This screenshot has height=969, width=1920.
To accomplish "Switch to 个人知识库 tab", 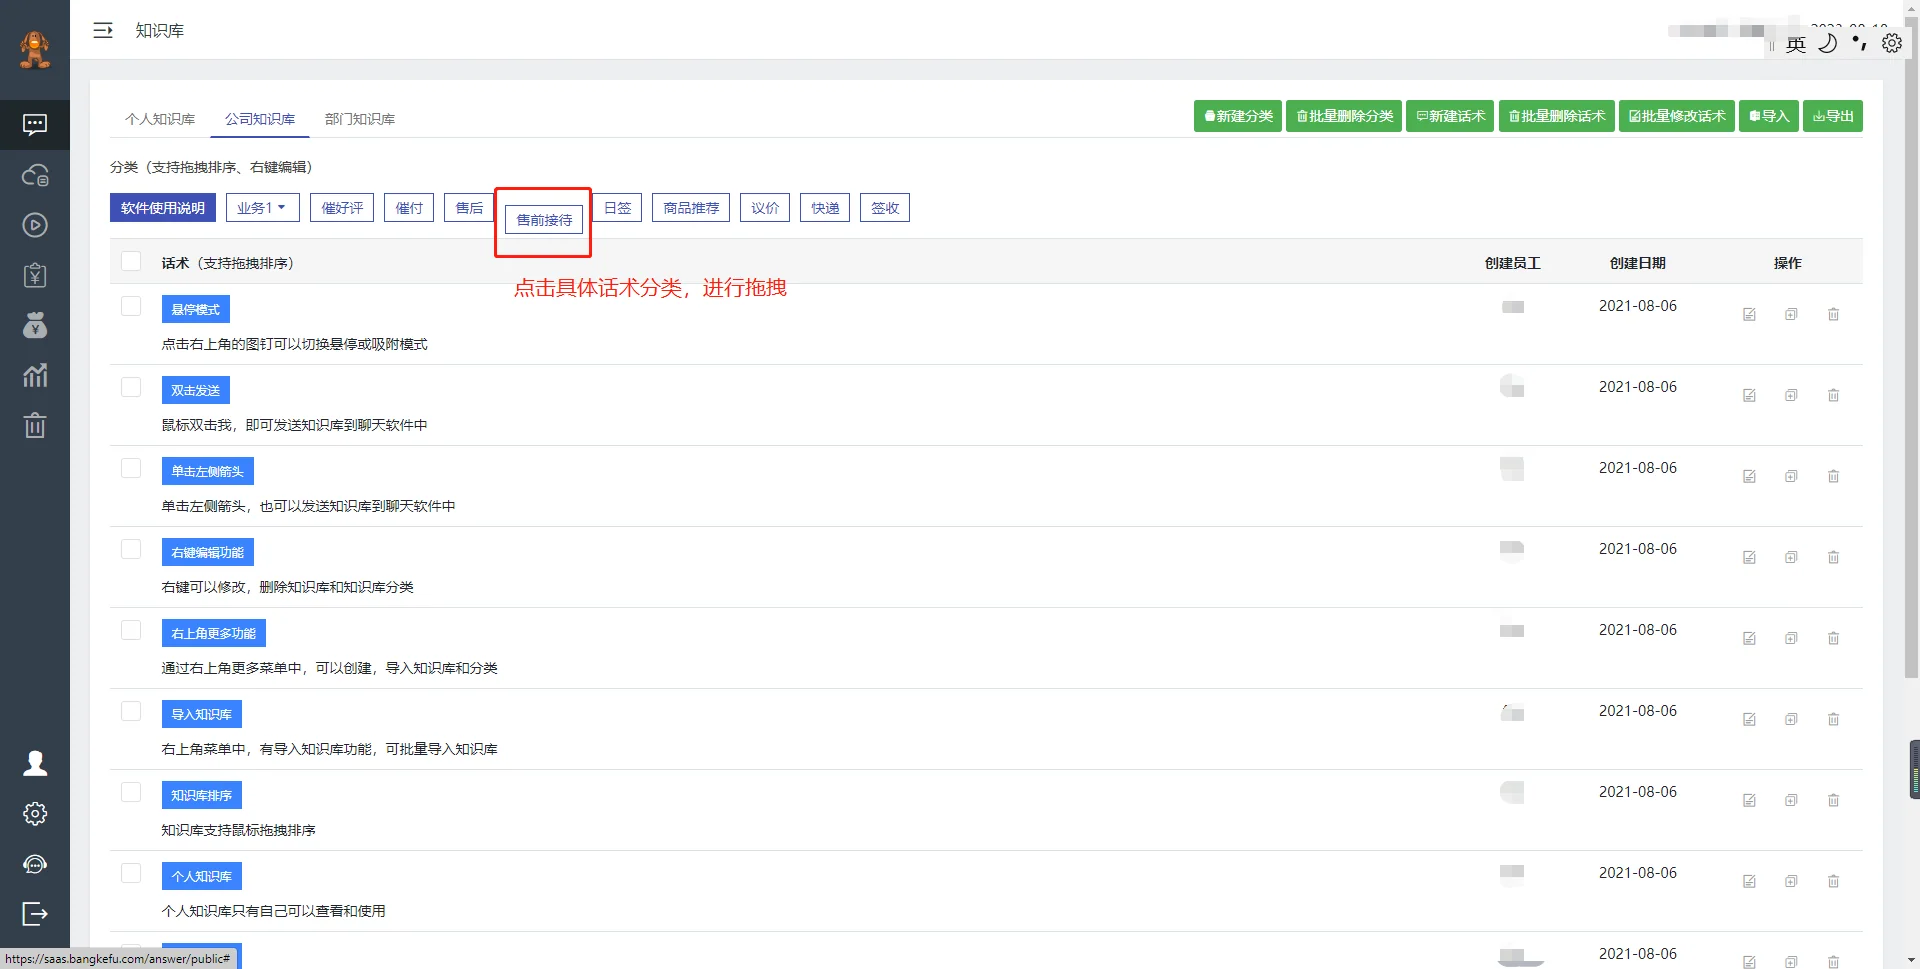I will 160,119.
